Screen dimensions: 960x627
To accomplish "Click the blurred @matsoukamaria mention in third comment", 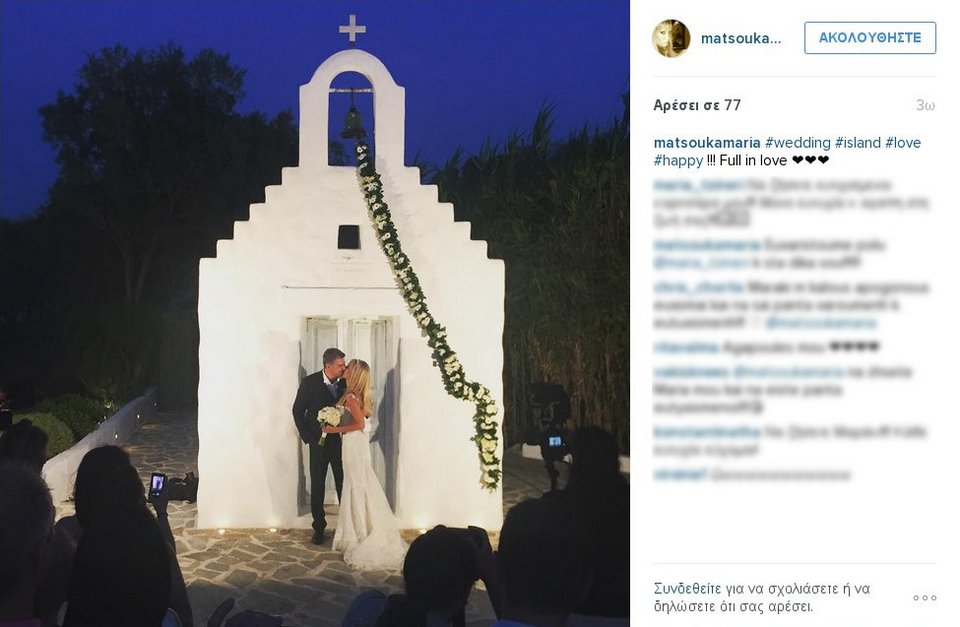I will coord(821,323).
